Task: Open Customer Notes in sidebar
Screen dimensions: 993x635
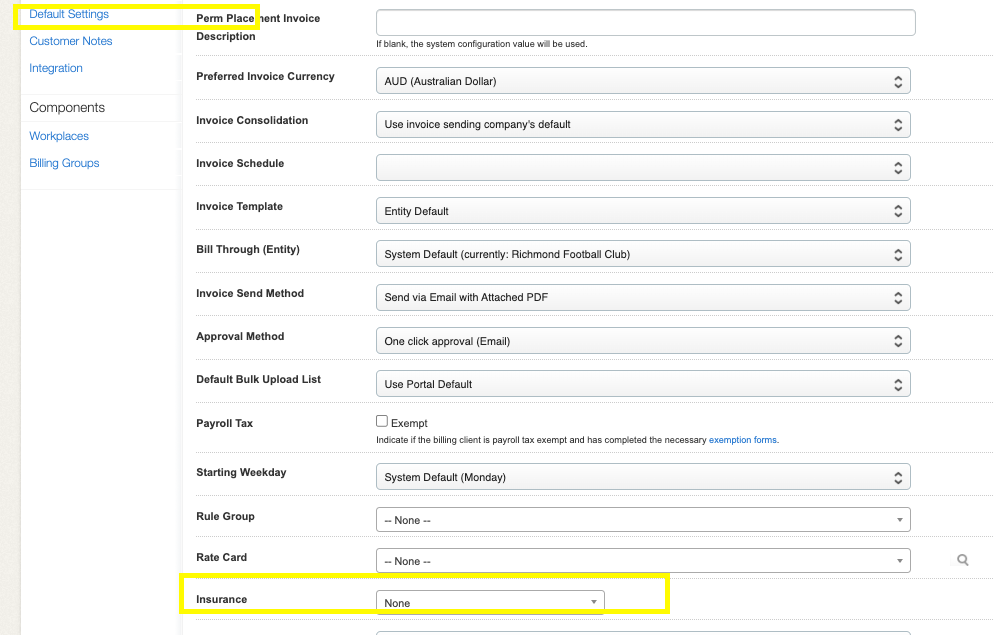Action: click(x=71, y=41)
